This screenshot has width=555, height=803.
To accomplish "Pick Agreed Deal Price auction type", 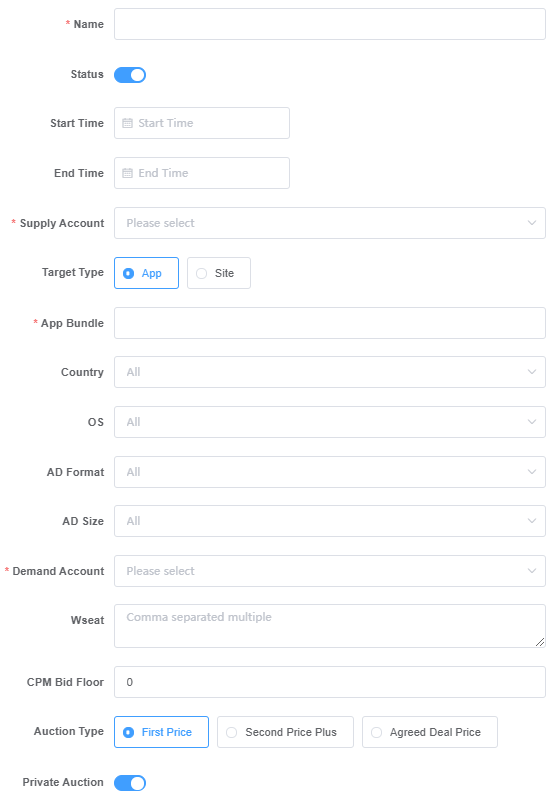I will point(430,732).
